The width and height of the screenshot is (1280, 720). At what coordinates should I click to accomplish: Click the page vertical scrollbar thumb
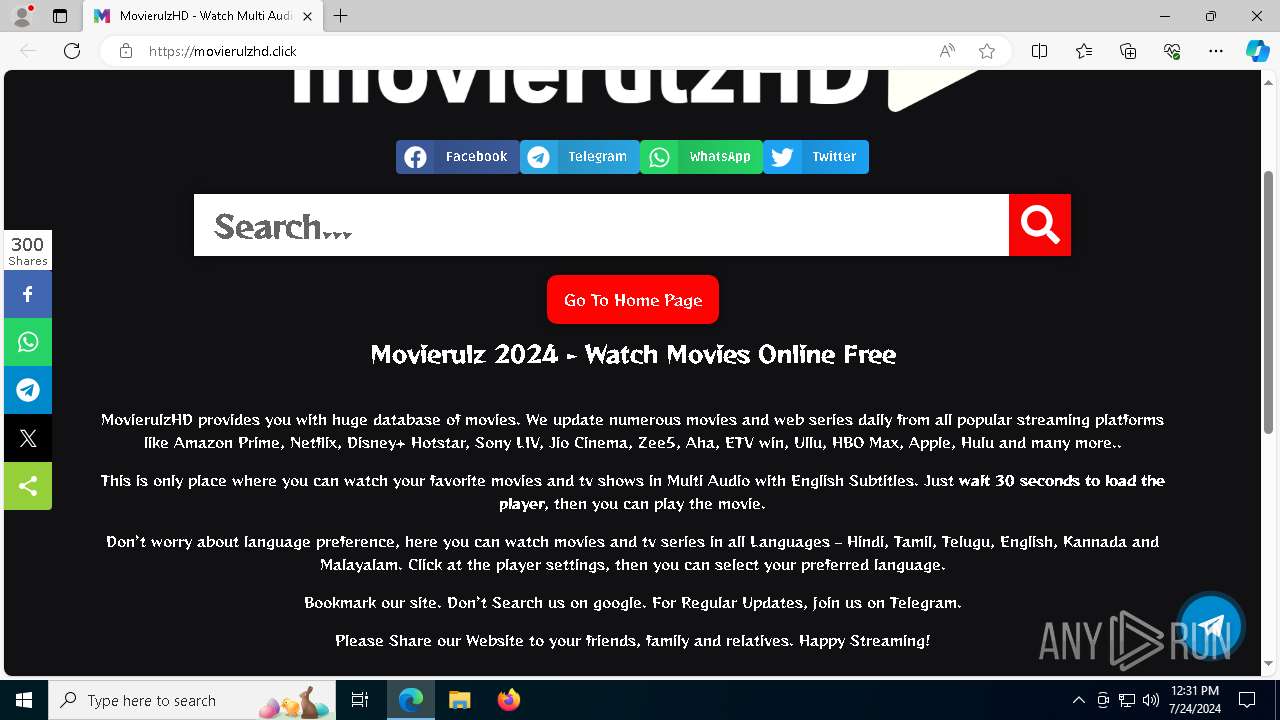coord(1269,302)
